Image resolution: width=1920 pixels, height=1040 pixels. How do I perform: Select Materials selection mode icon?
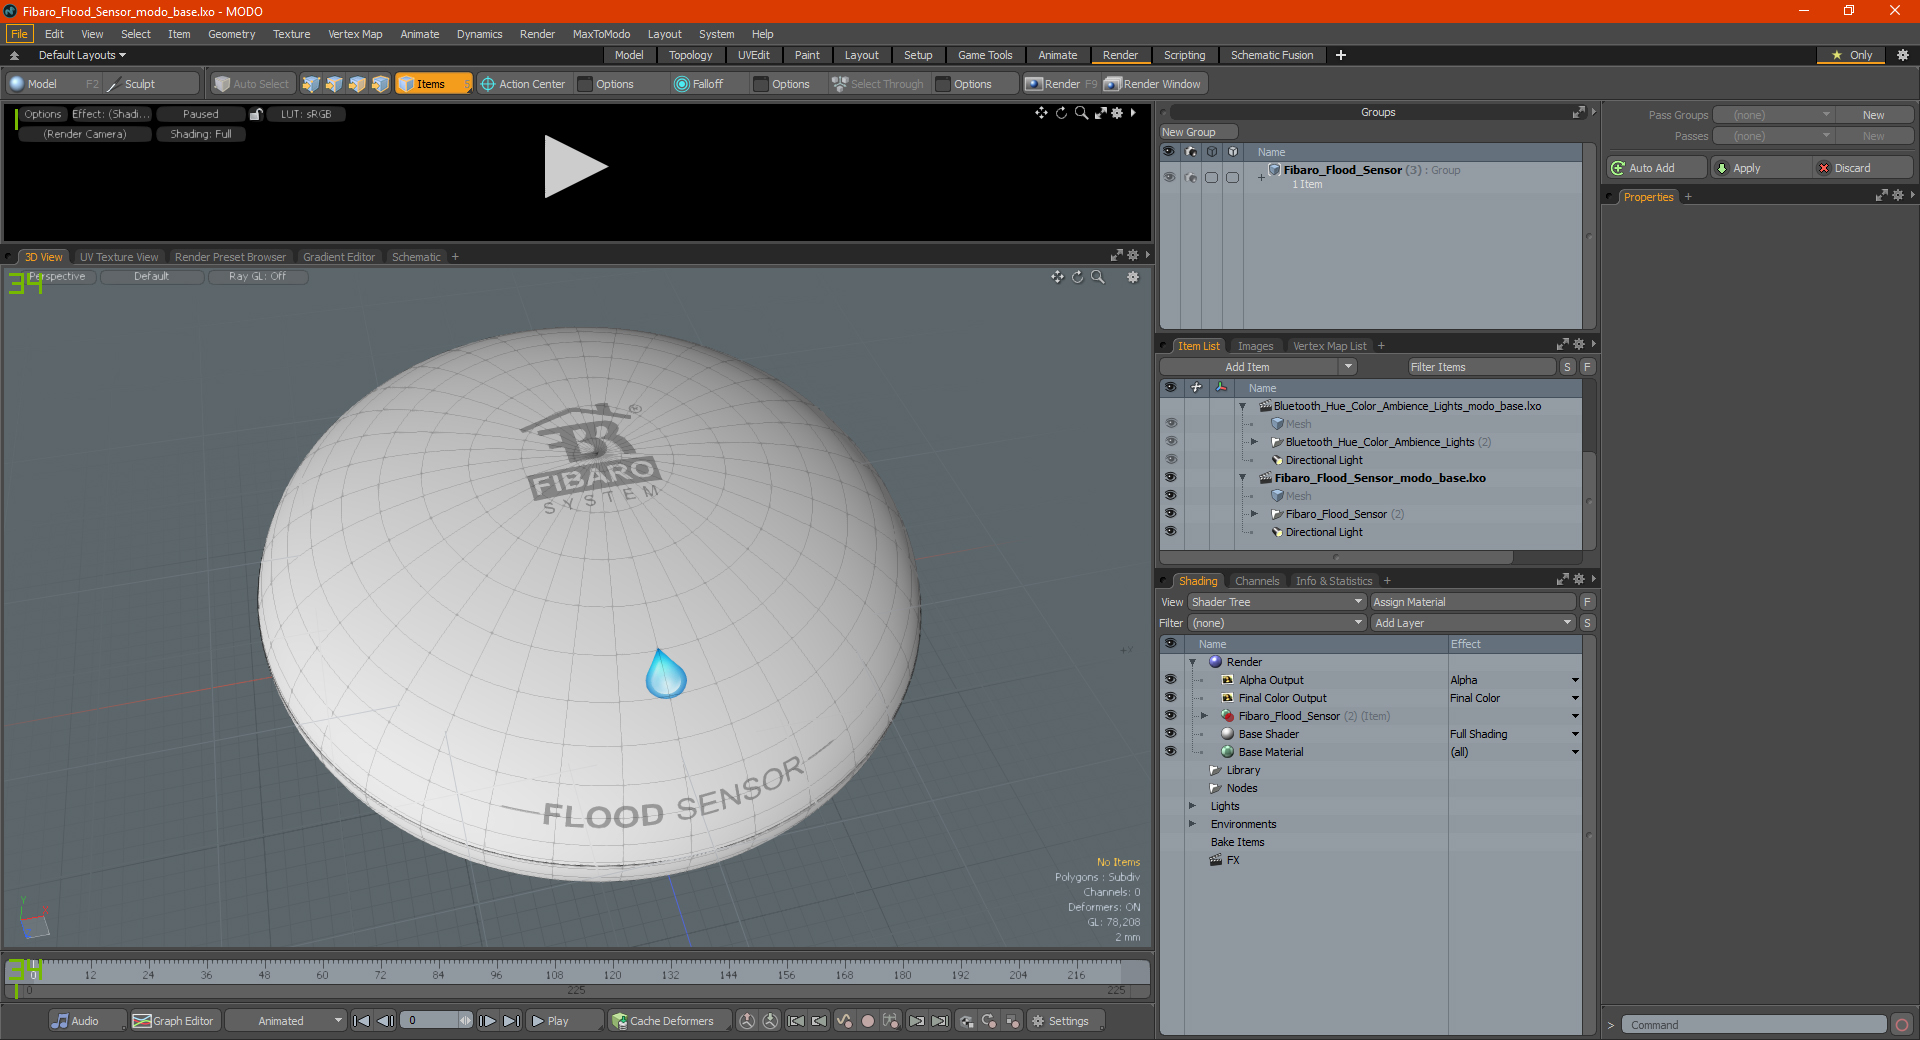[x=380, y=84]
